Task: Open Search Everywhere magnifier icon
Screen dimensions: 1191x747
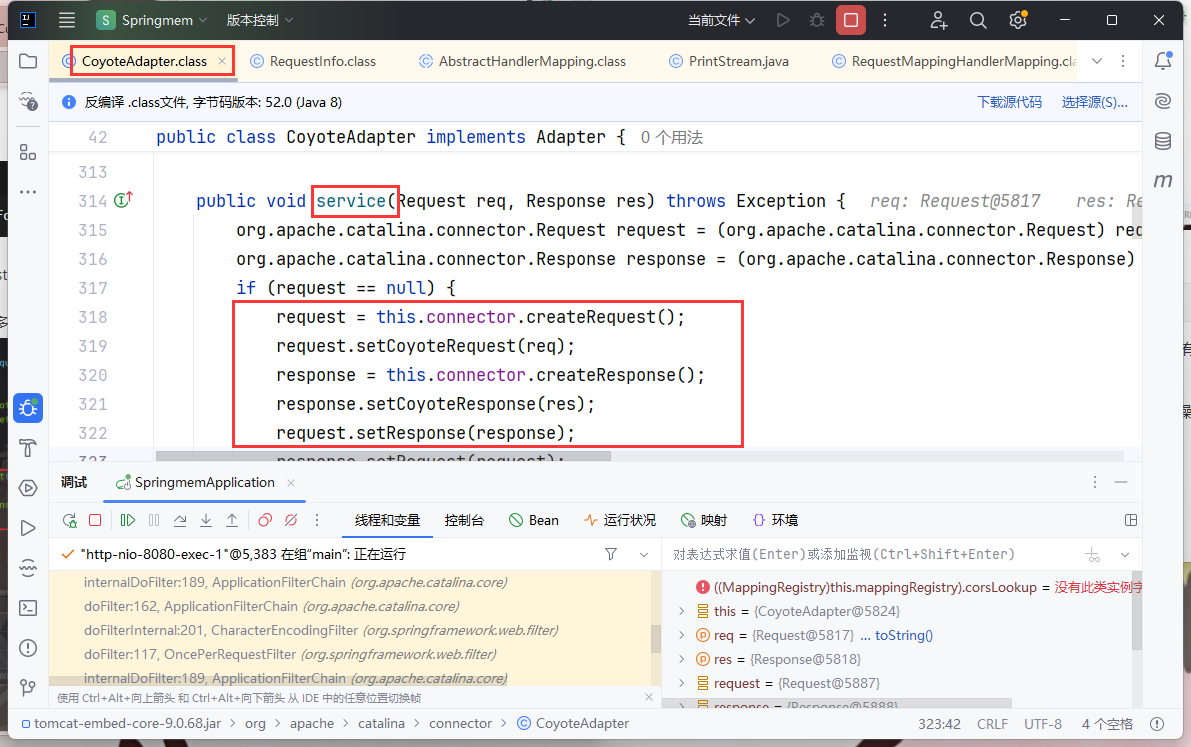Action: point(978,20)
